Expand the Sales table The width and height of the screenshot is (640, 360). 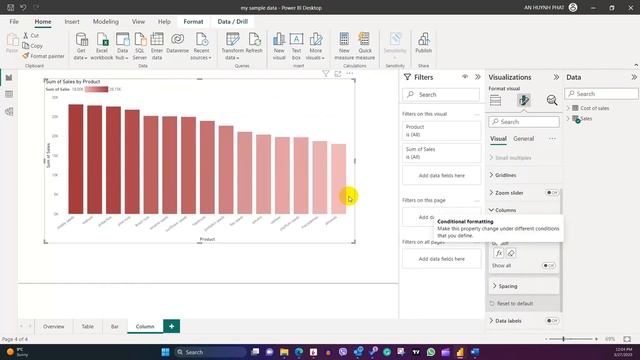[x=568, y=119]
